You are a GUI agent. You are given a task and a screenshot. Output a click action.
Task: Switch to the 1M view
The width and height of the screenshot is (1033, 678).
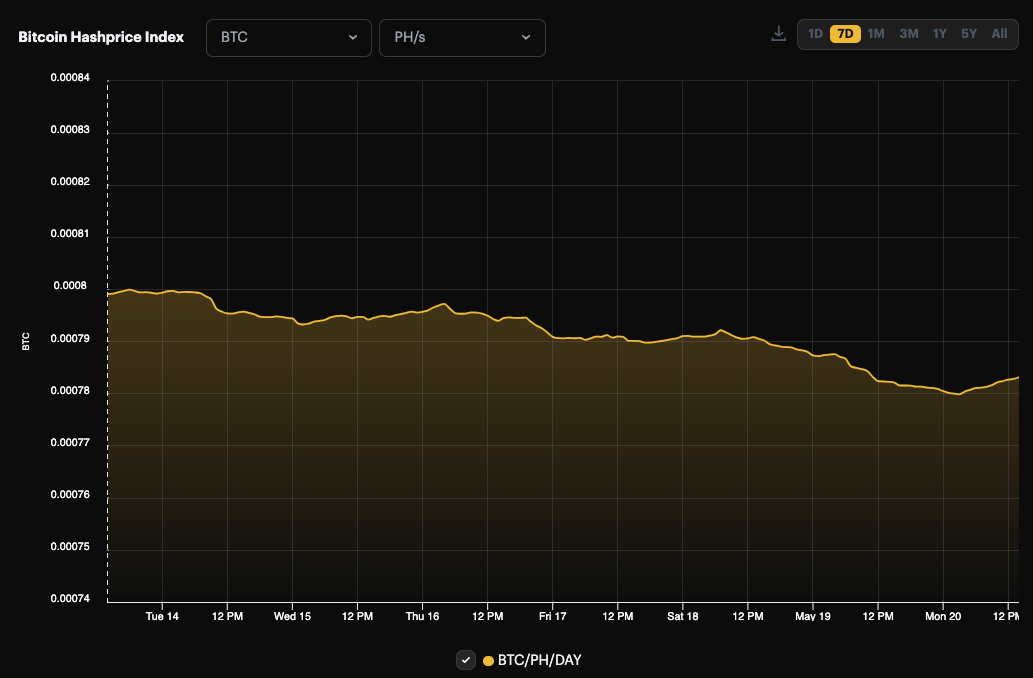[876, 33]
